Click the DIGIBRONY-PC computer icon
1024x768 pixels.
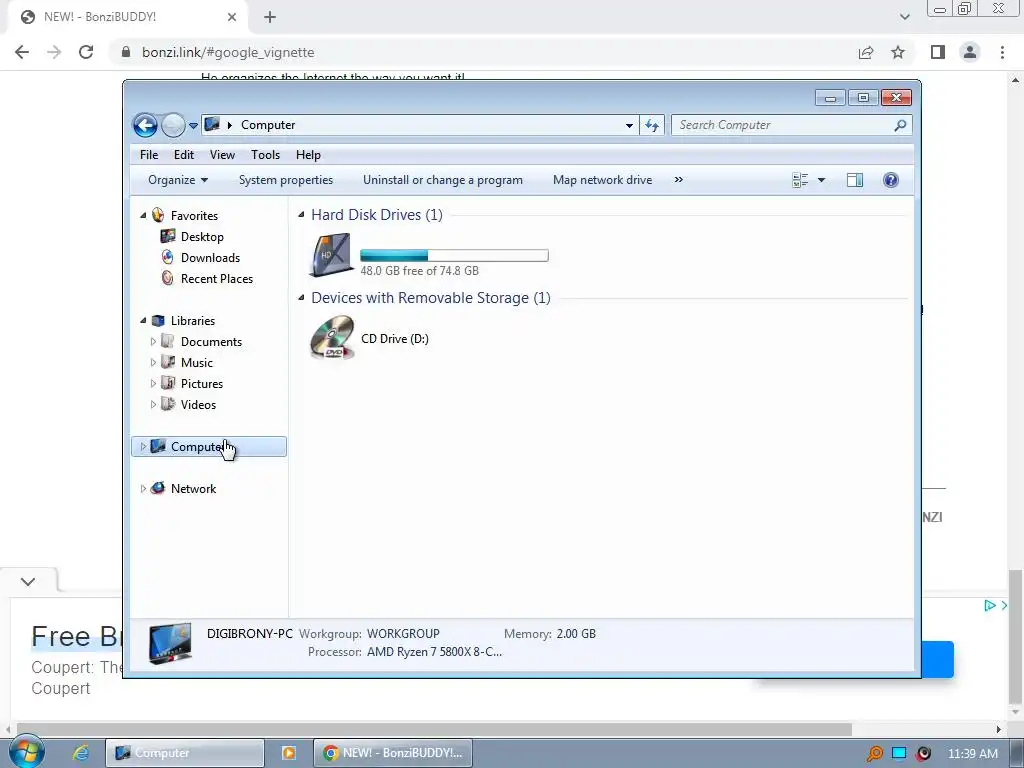click(x=170, y=643)
